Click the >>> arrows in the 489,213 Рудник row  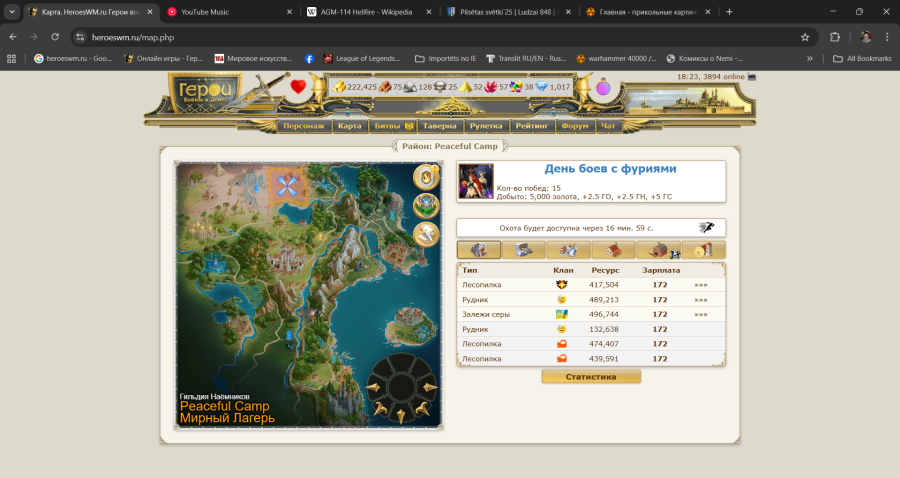700,300
